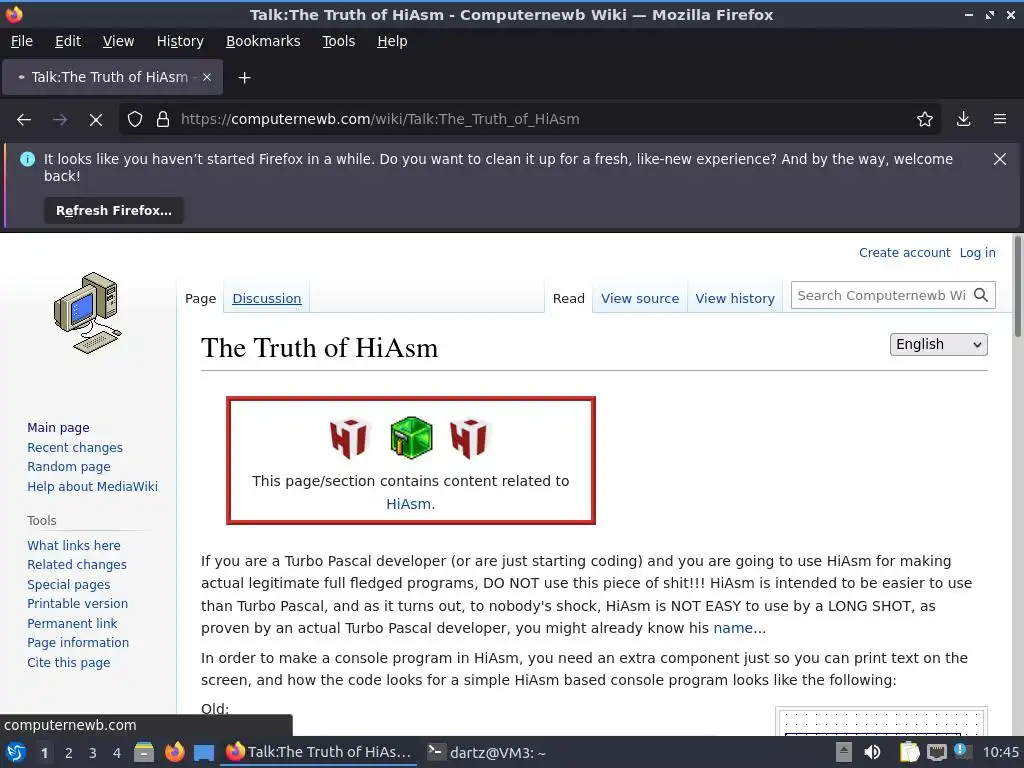Open the Downloads panel
1024x768 pixels.
[963, 120]
